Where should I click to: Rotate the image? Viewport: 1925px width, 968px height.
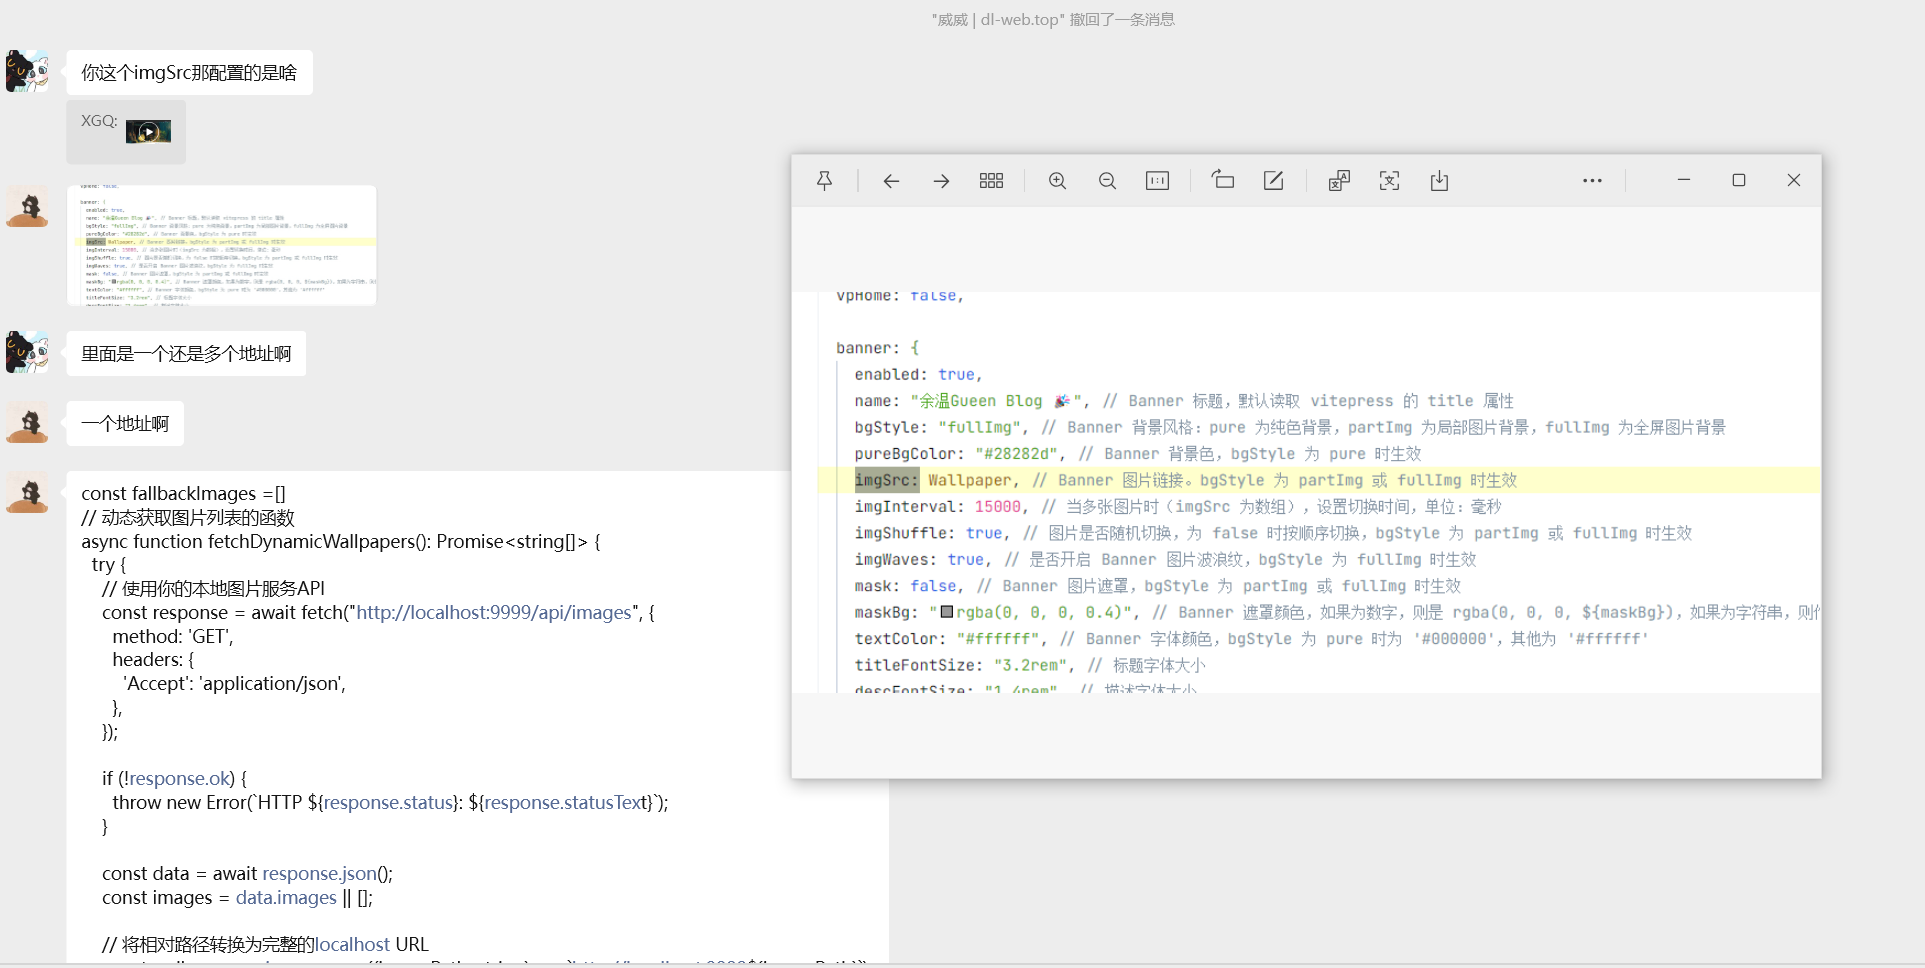[x=1223, y=181]
